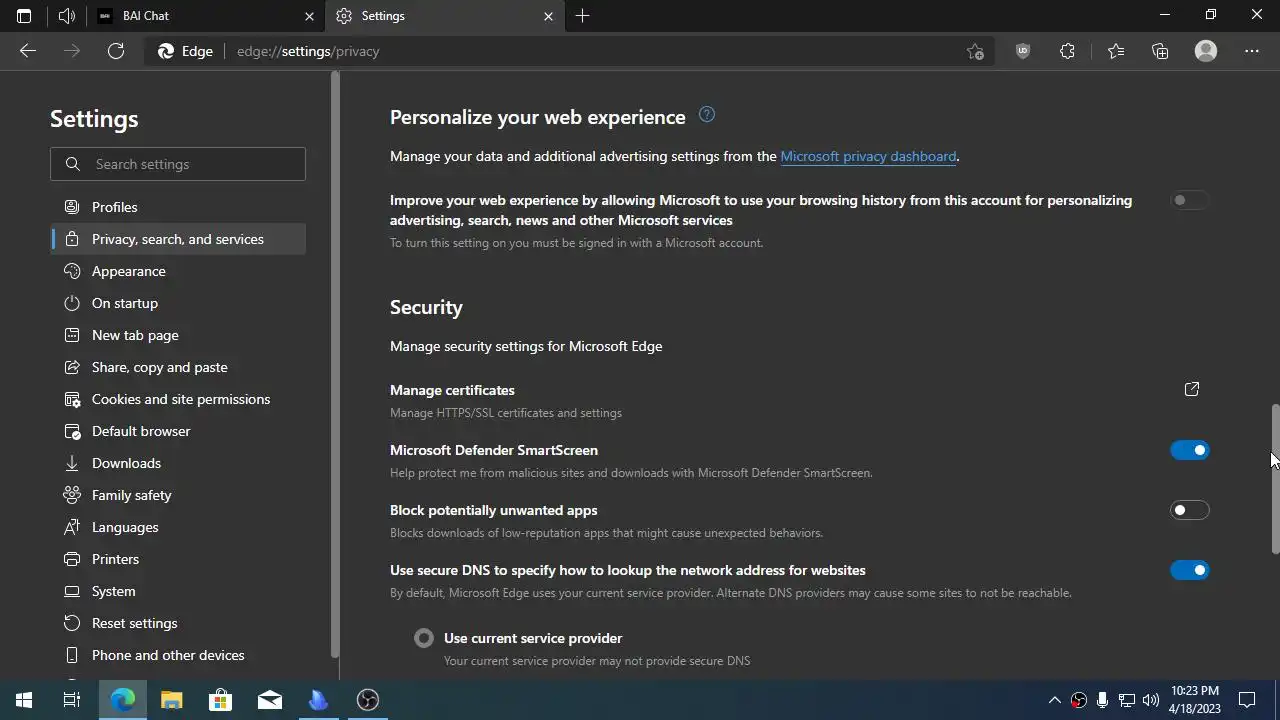Open Languages settings
This screenshot has height=720, width=1280.
(178, 527)
